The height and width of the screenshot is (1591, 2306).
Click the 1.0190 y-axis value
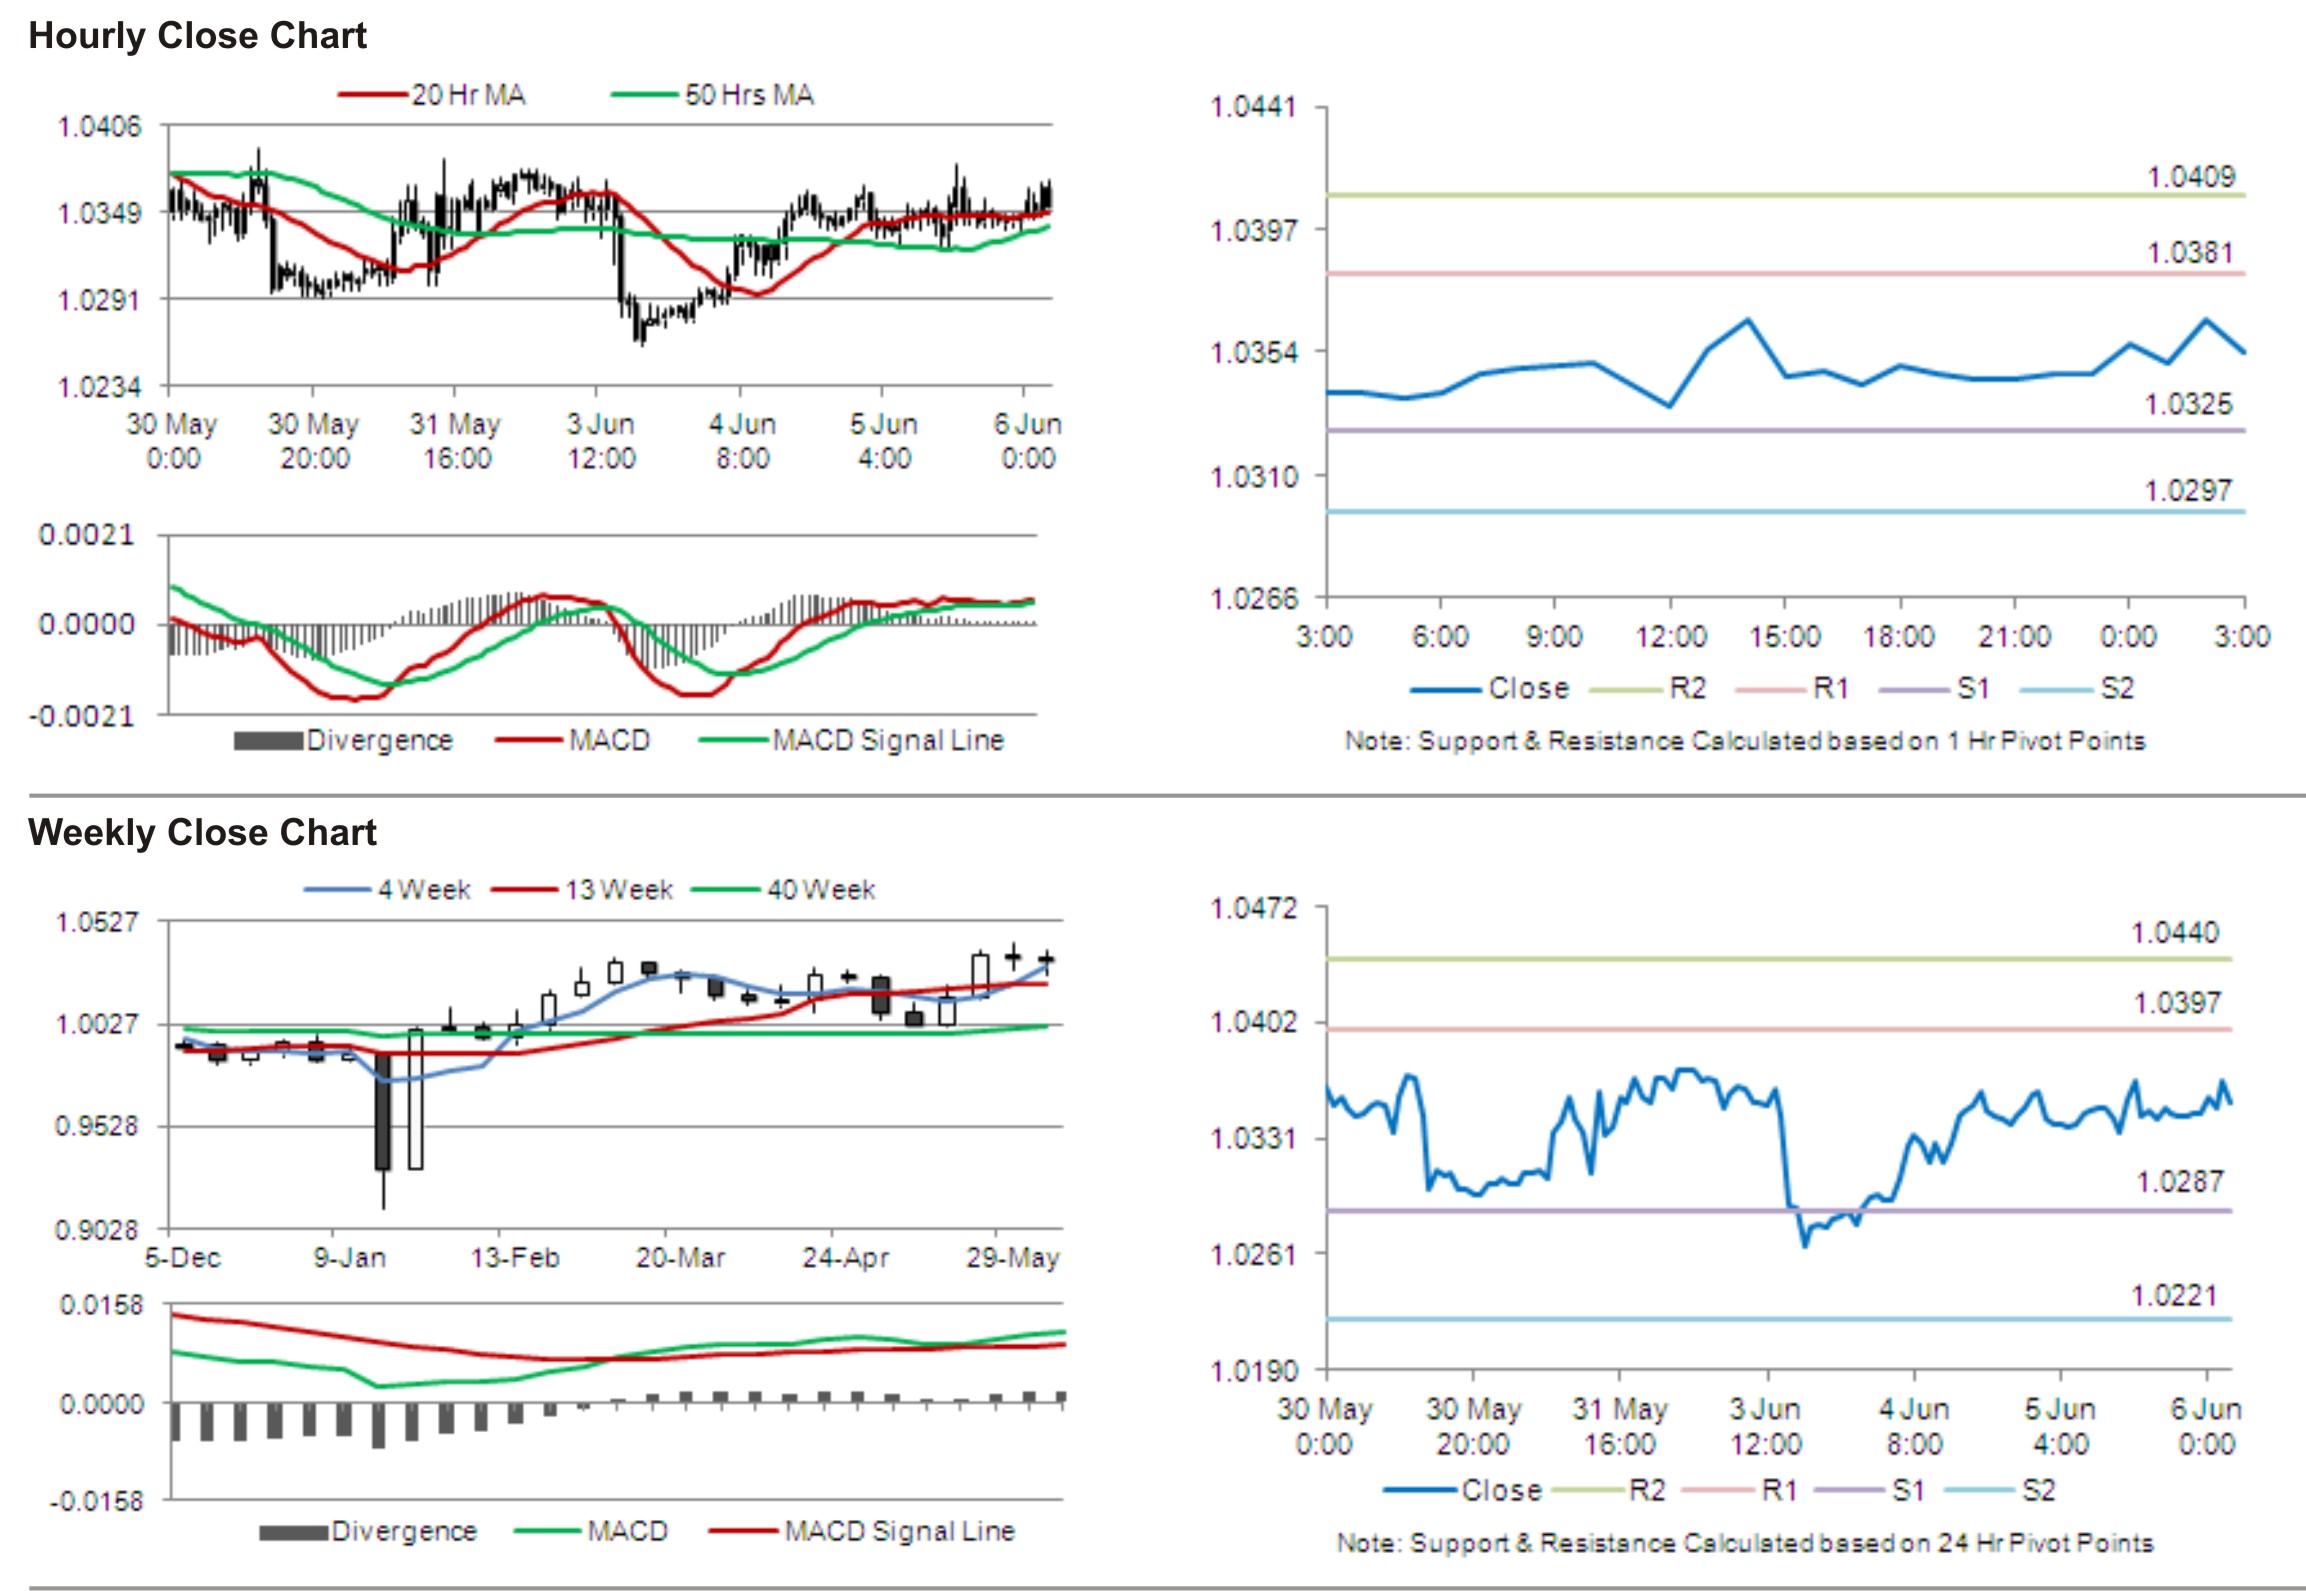tap(1253, 1371)
